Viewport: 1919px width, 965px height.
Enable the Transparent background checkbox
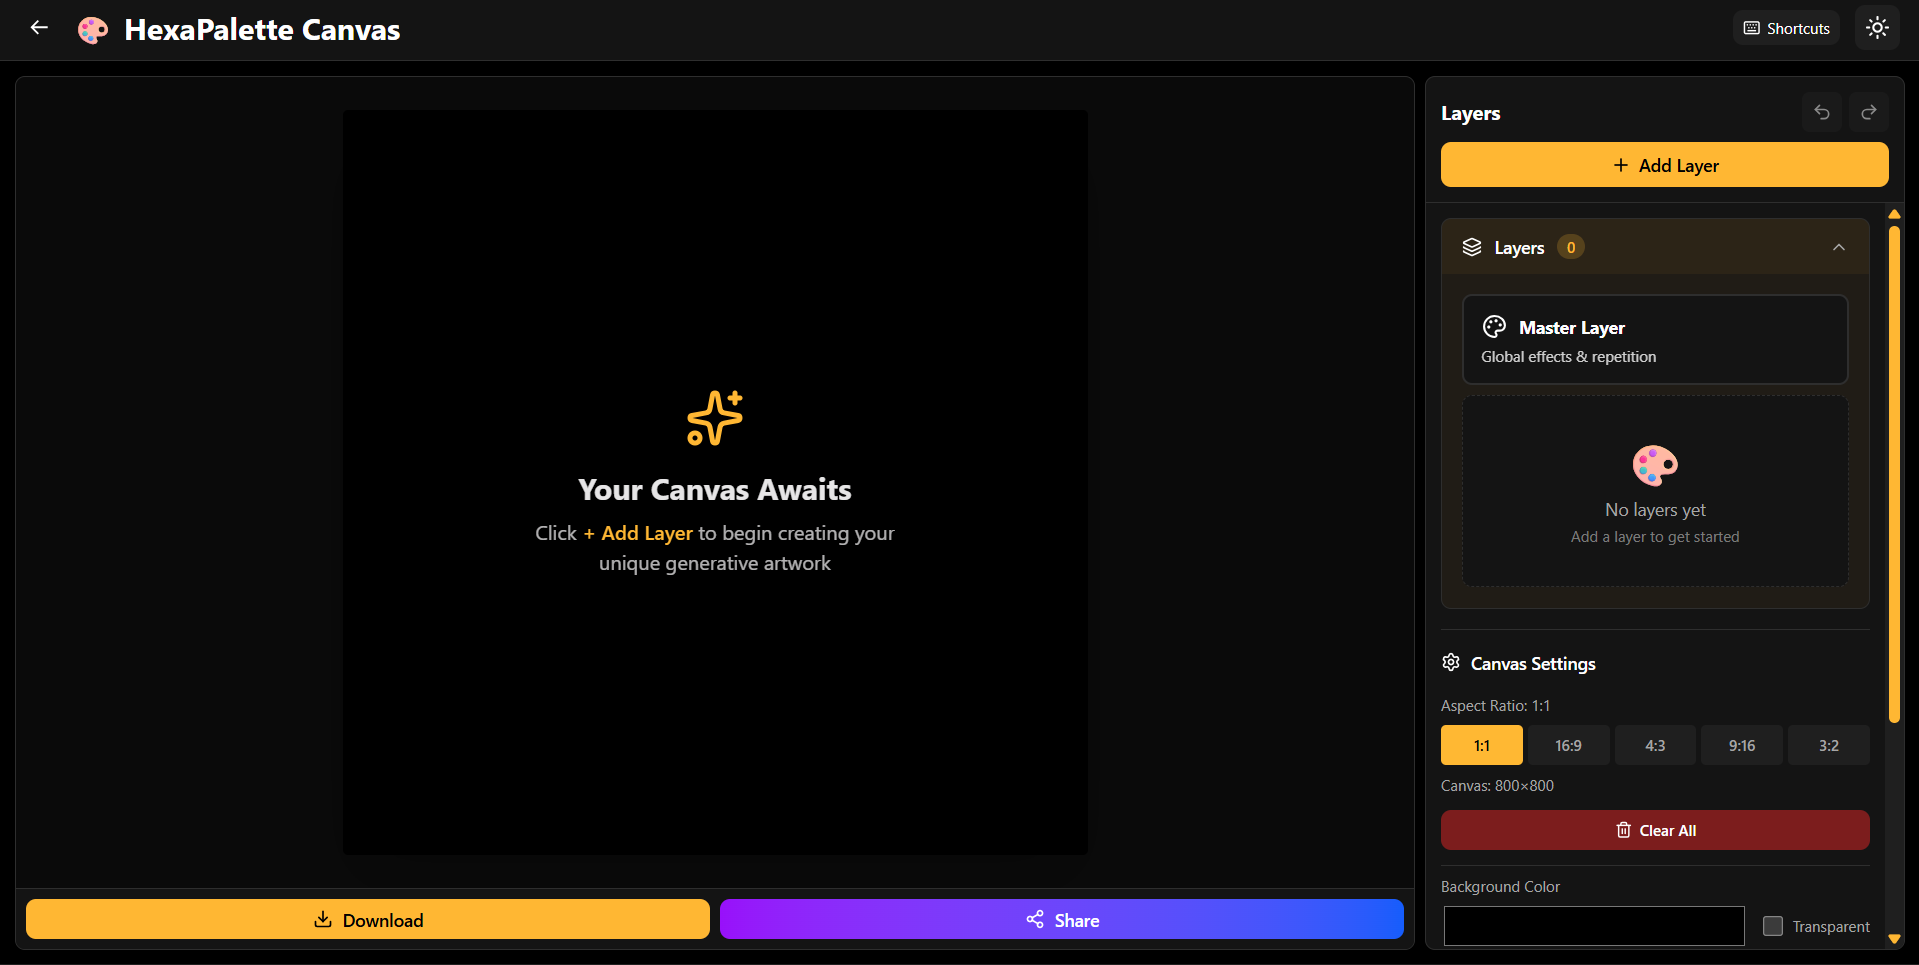tap(1773, 926)
